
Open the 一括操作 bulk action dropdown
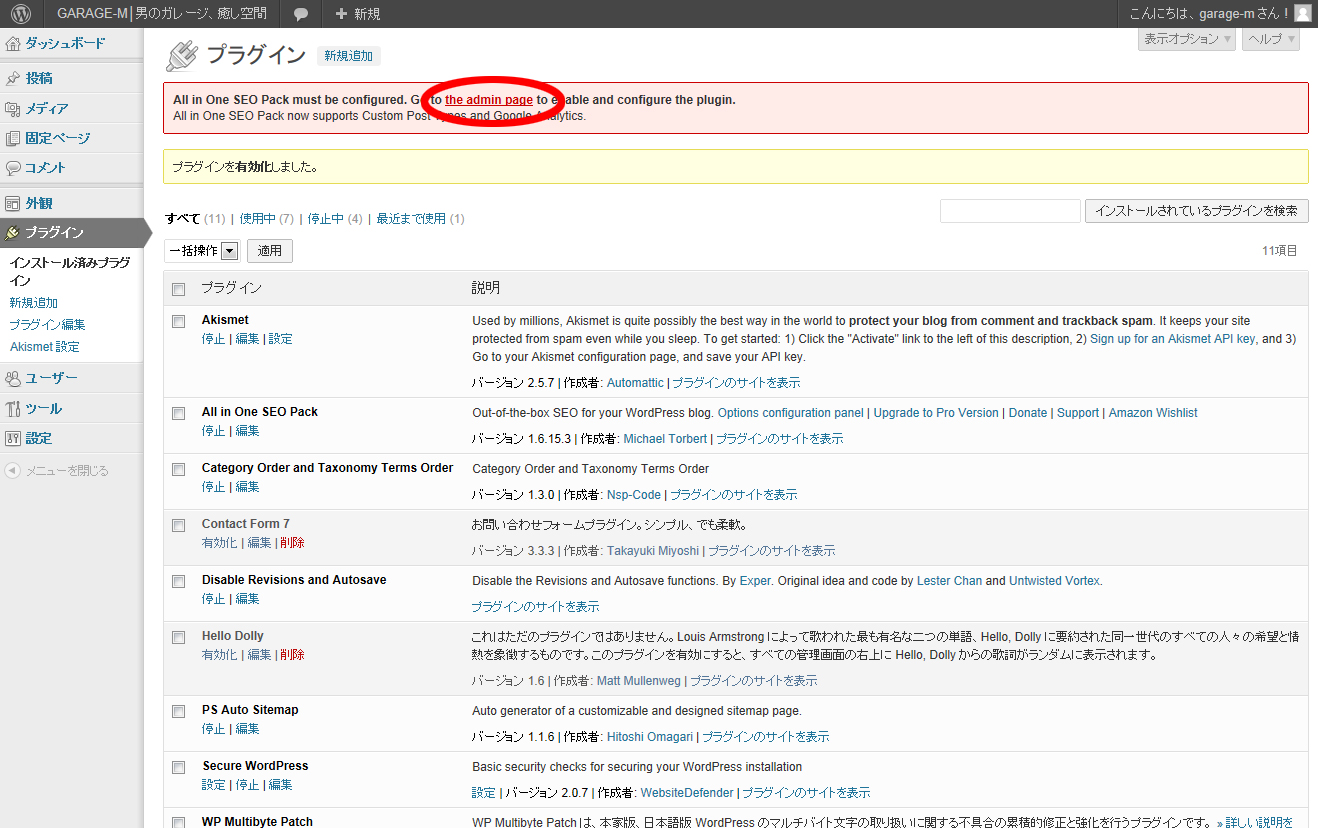[x=202, y=251]
